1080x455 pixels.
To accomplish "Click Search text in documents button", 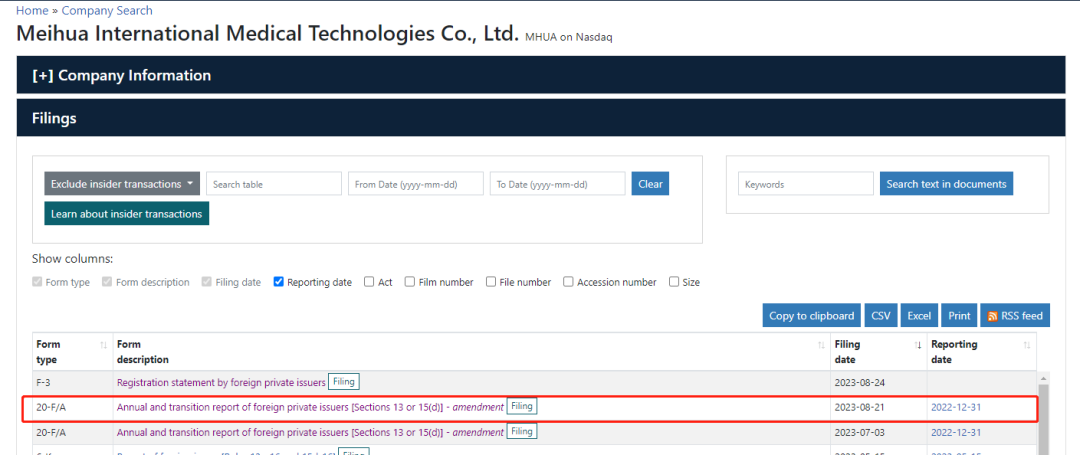I will pyautogui.click(x=946, y=184).
